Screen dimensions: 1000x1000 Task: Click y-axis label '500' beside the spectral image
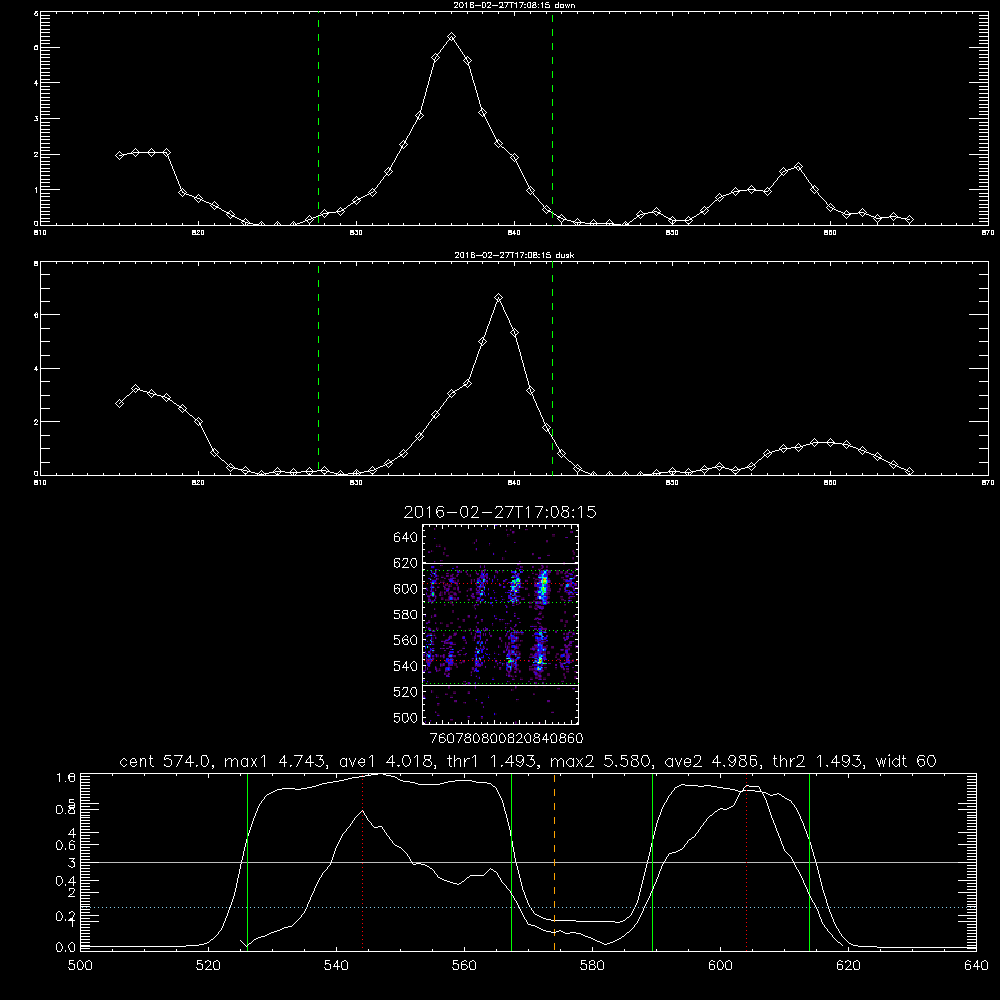(x=406, y=718)
